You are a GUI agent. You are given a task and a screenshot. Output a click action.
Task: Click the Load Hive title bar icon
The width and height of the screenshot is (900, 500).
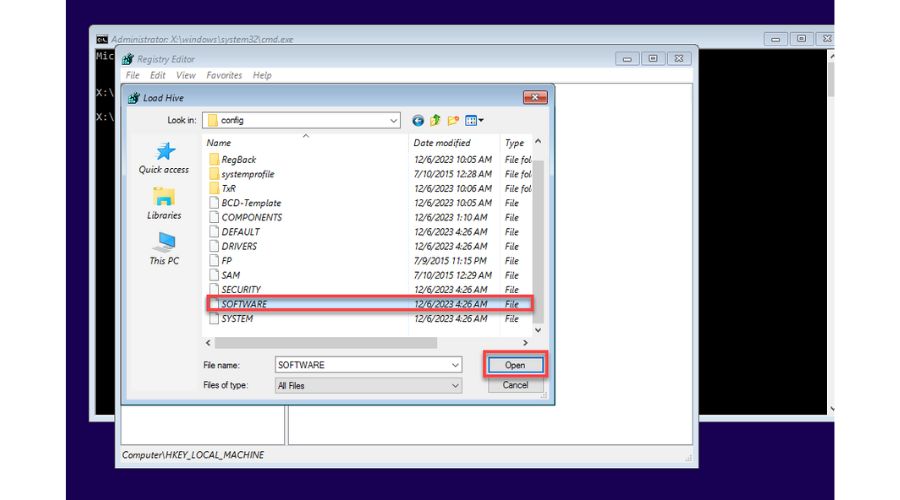click(x=134, y=98)
